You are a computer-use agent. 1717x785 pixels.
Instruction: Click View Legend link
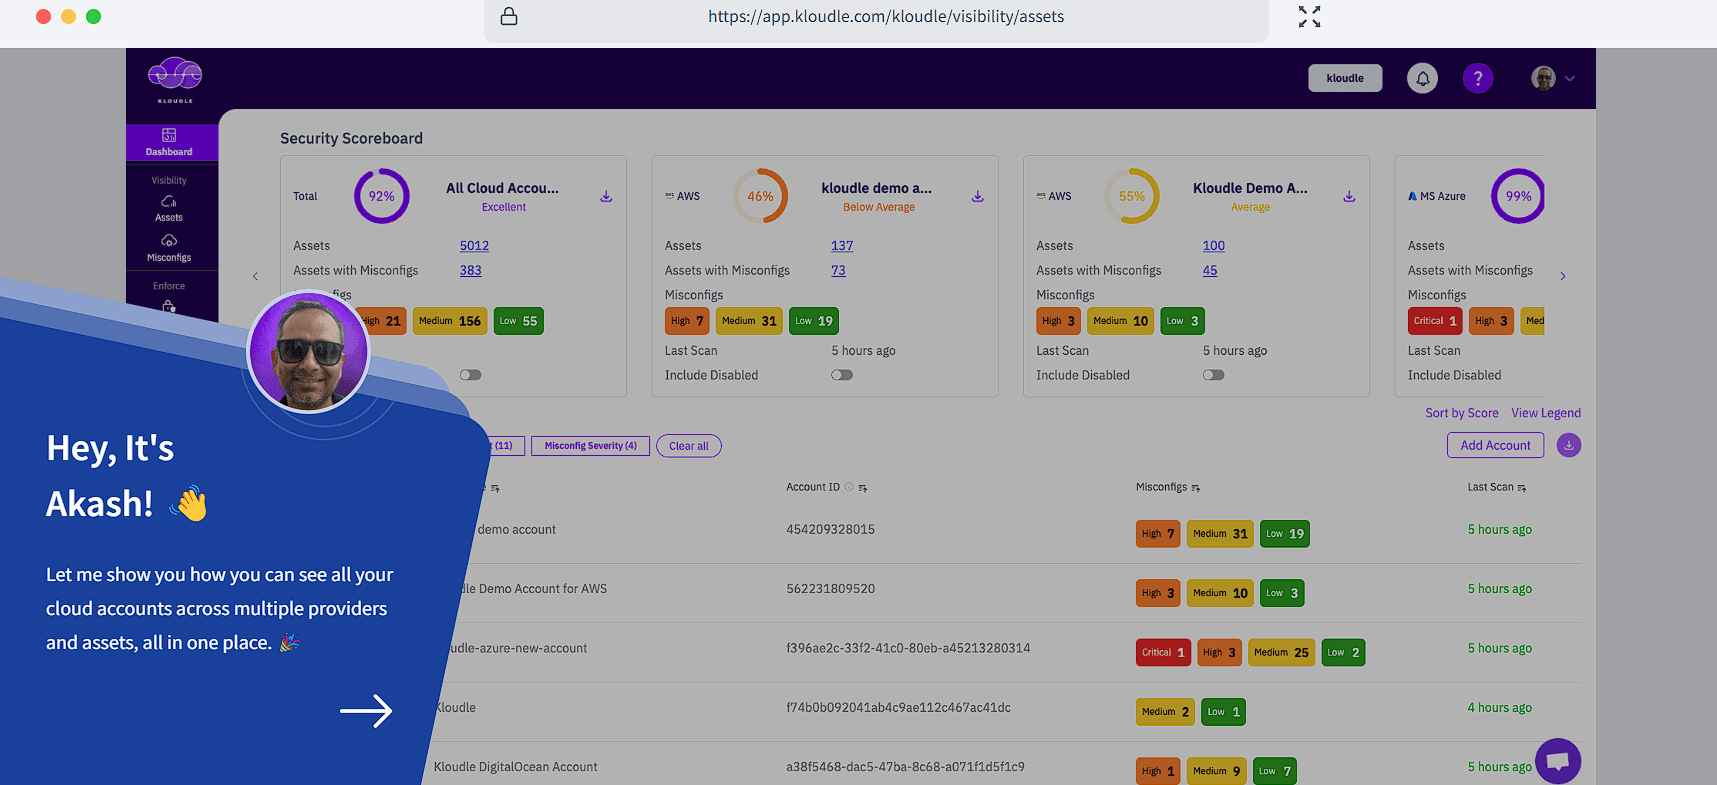point(1546,413)
